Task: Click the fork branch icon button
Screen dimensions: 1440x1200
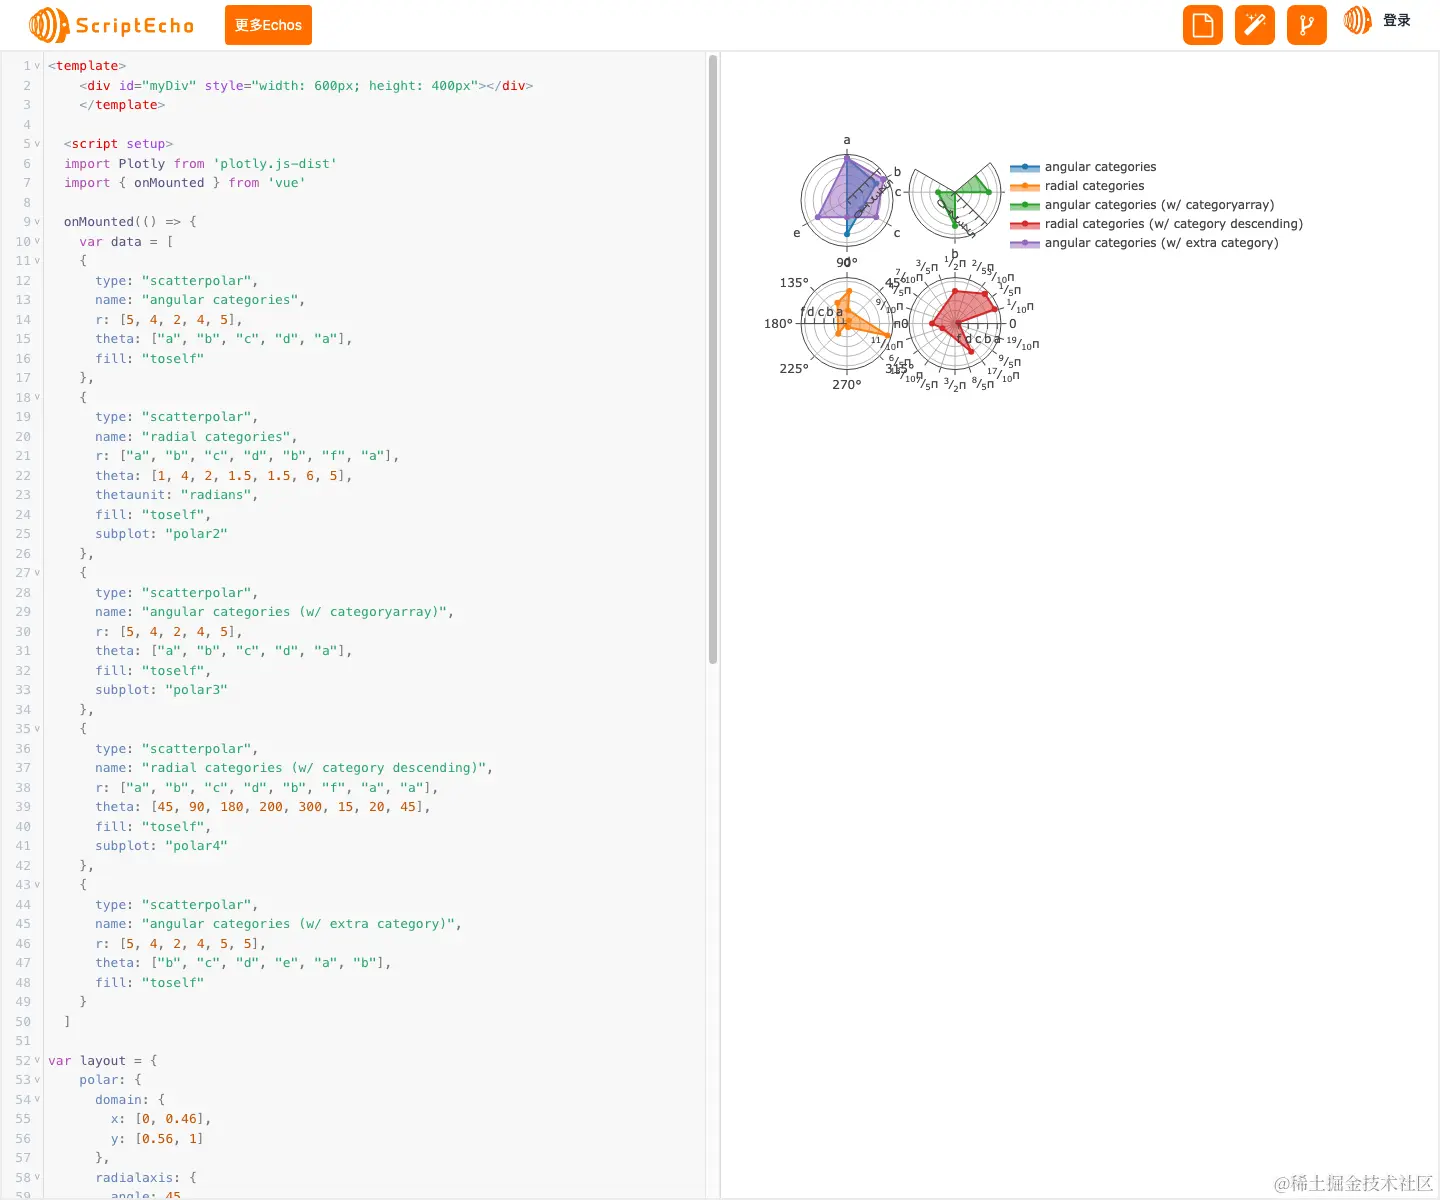Action: pyautogui.click(x=1307, y=25)
